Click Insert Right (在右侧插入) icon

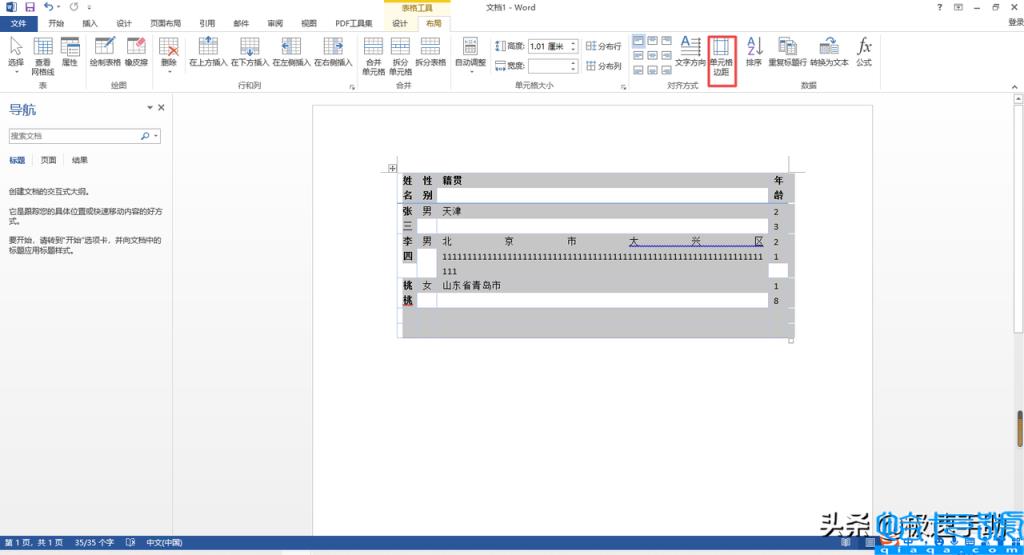click(333, 53)
